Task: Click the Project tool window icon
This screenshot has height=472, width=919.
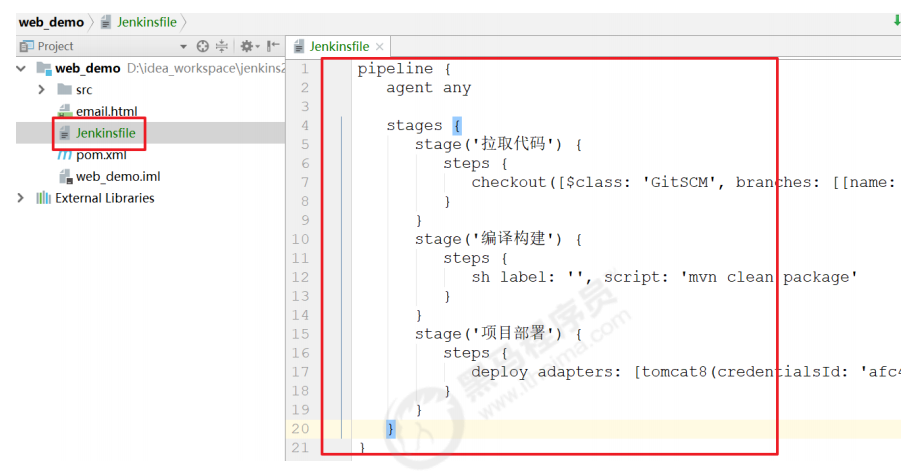Action: 27,46
